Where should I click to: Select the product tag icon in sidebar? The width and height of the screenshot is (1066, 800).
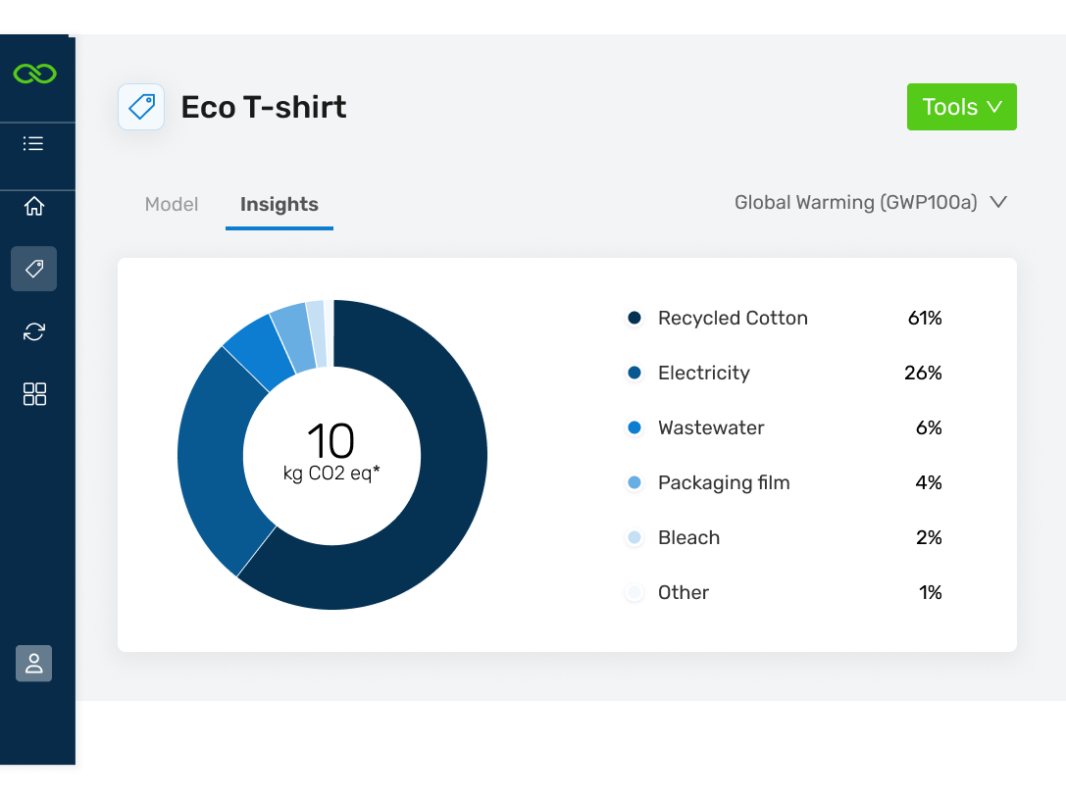click(34, 269)
